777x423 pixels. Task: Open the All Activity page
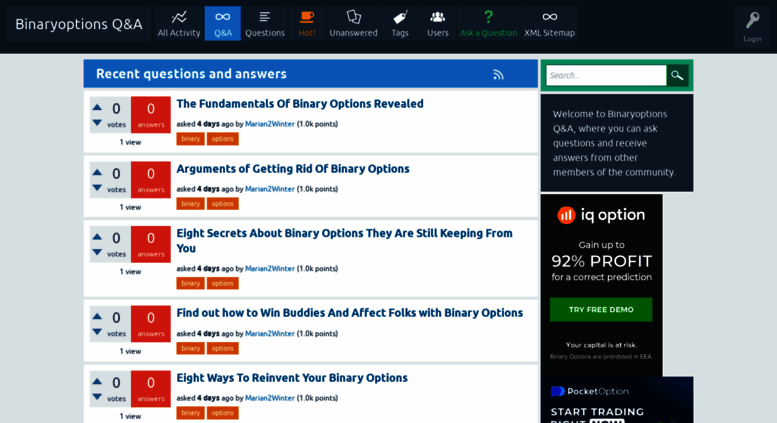pyautogui.click(x=179, y=23)
